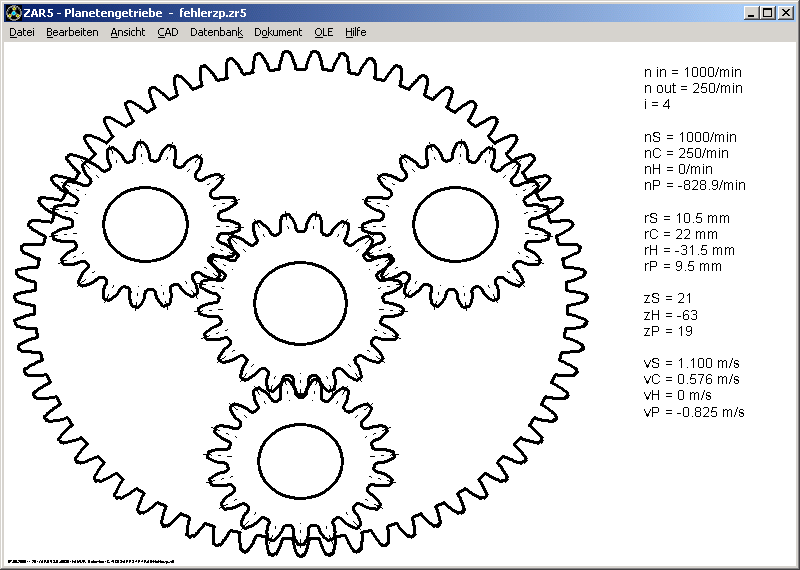Open the Bearbeiten menu
Viewport: 800px width, 570px height.
click(72, 32)
